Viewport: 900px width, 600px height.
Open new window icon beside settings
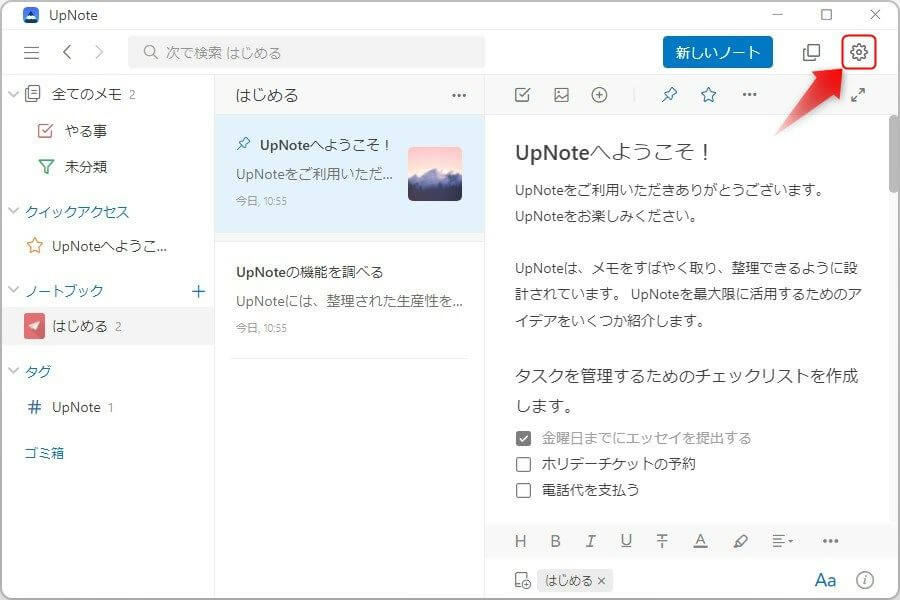pos(811,52)
